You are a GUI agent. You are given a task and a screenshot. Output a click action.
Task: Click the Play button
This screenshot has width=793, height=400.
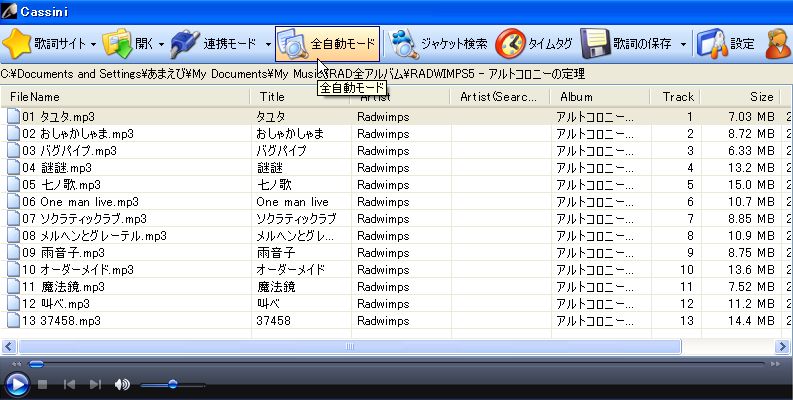(17, 384)
